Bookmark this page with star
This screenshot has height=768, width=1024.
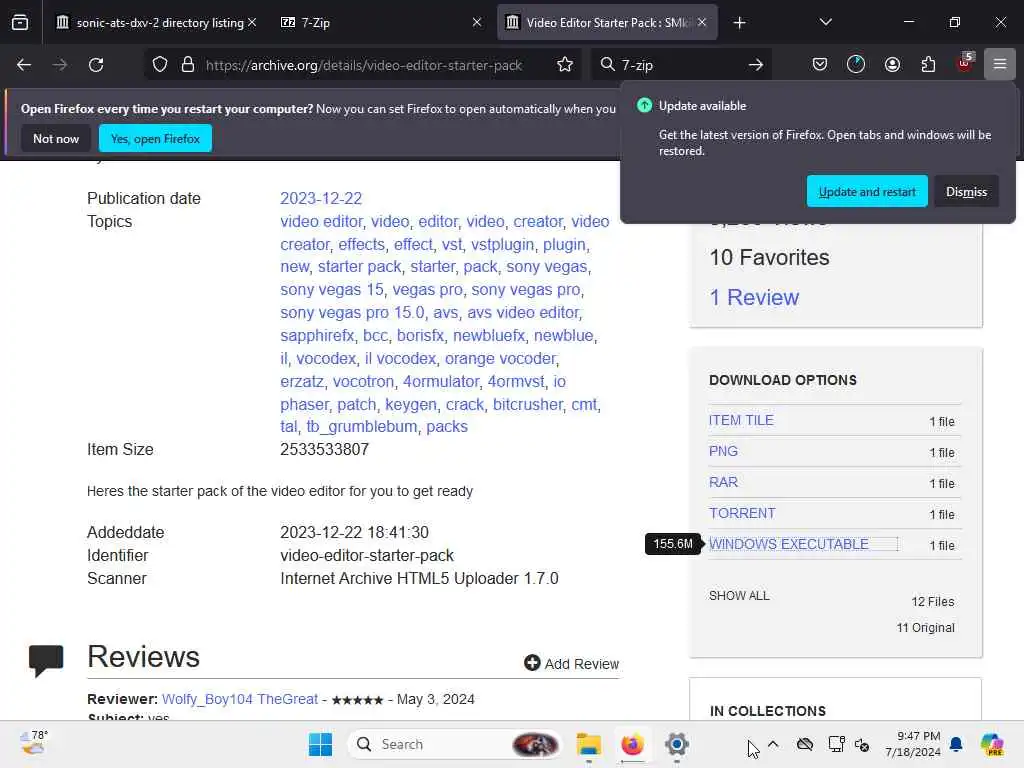click(x=565, y=65)
